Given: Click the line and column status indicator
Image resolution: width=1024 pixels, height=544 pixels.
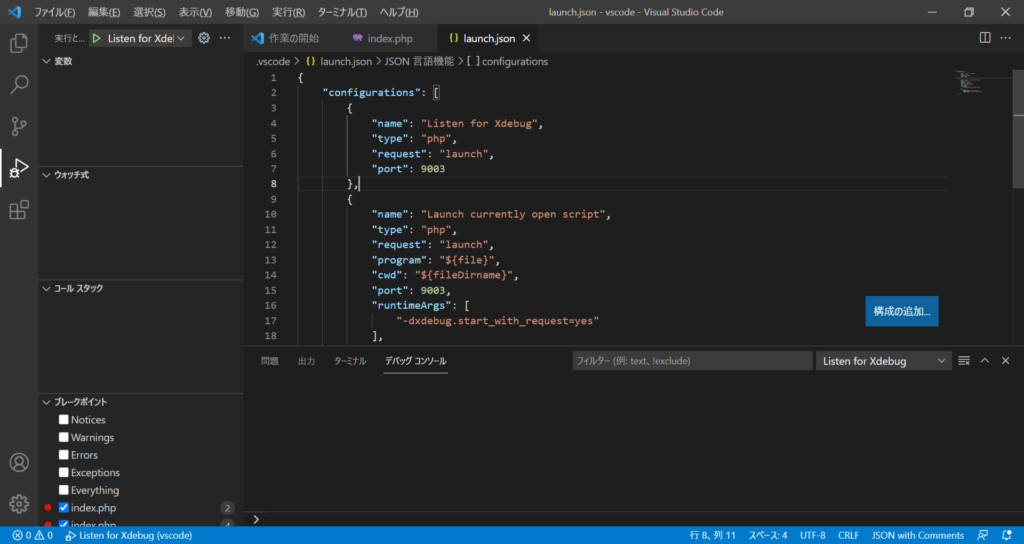Looking at the screenshot, I should point(712,536).
